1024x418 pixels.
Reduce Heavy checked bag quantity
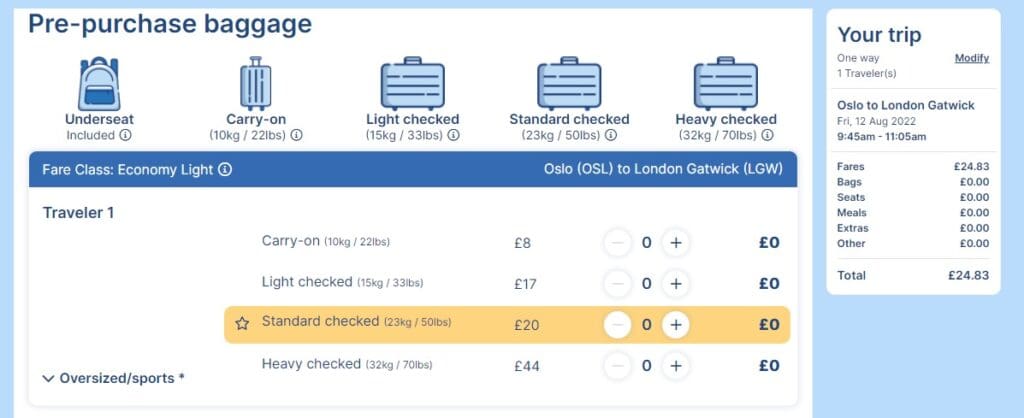[618, 366]
